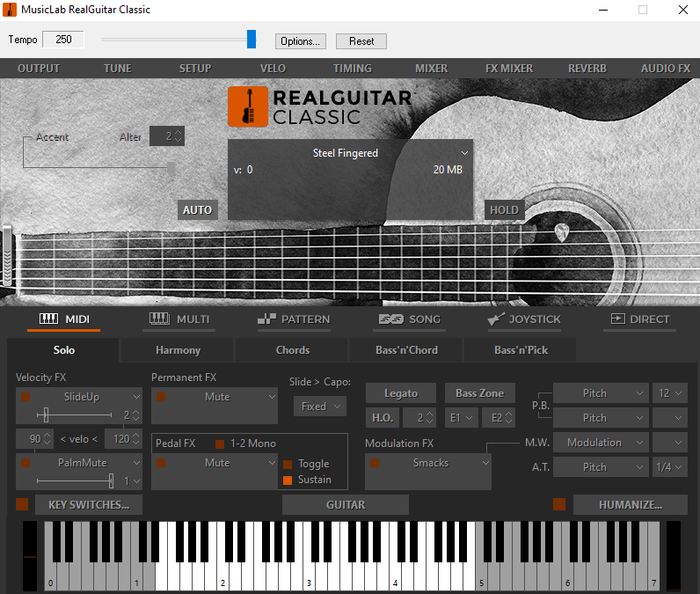700x594 pixels.
Task: Toggle the Permanent FX Mute enable square
Action: tap(161, 397)
